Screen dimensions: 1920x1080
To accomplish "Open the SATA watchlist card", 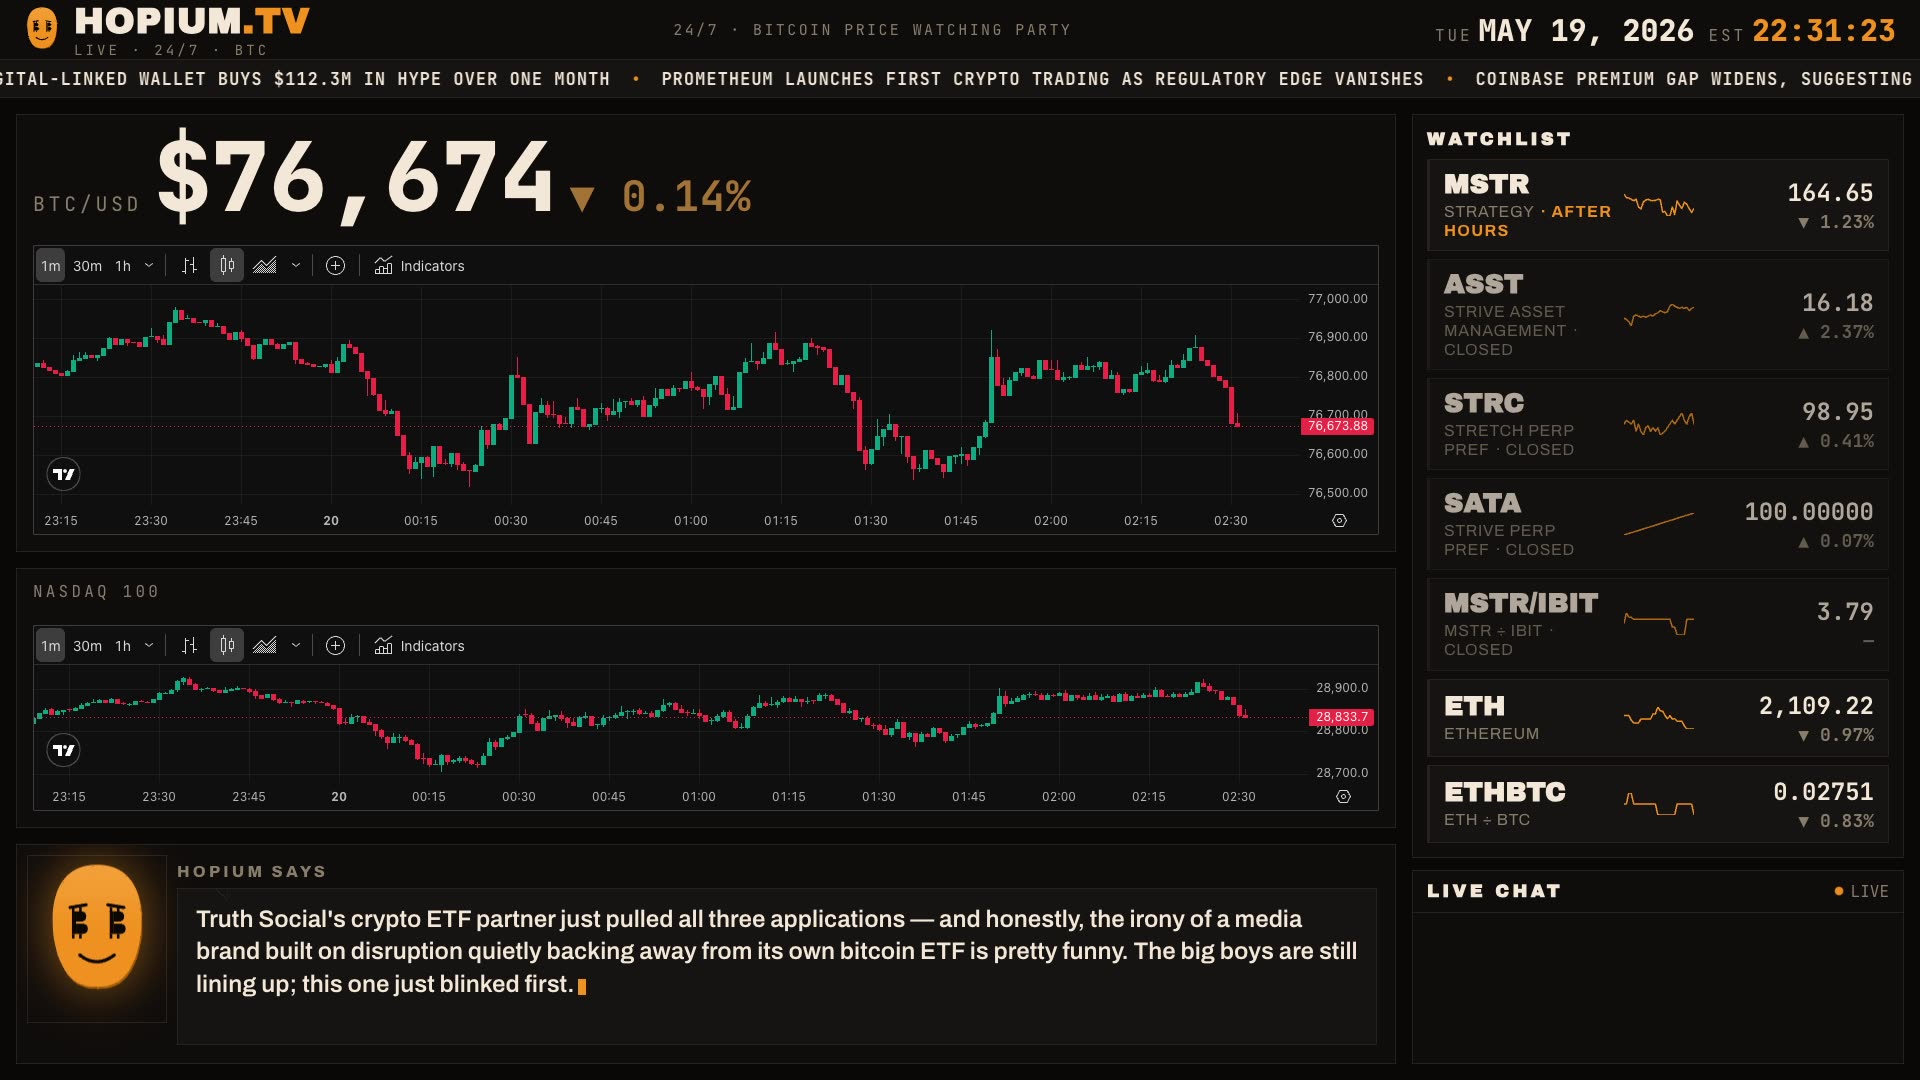I will click(1657, 524).
